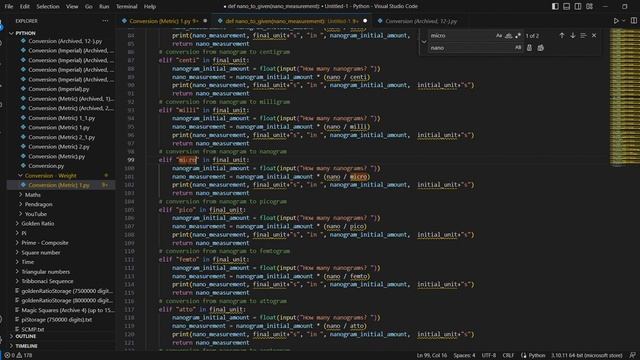Screen dimensions: 640x360
Task: Expand the Prime - Composite folder
Action: pos(44,242)
